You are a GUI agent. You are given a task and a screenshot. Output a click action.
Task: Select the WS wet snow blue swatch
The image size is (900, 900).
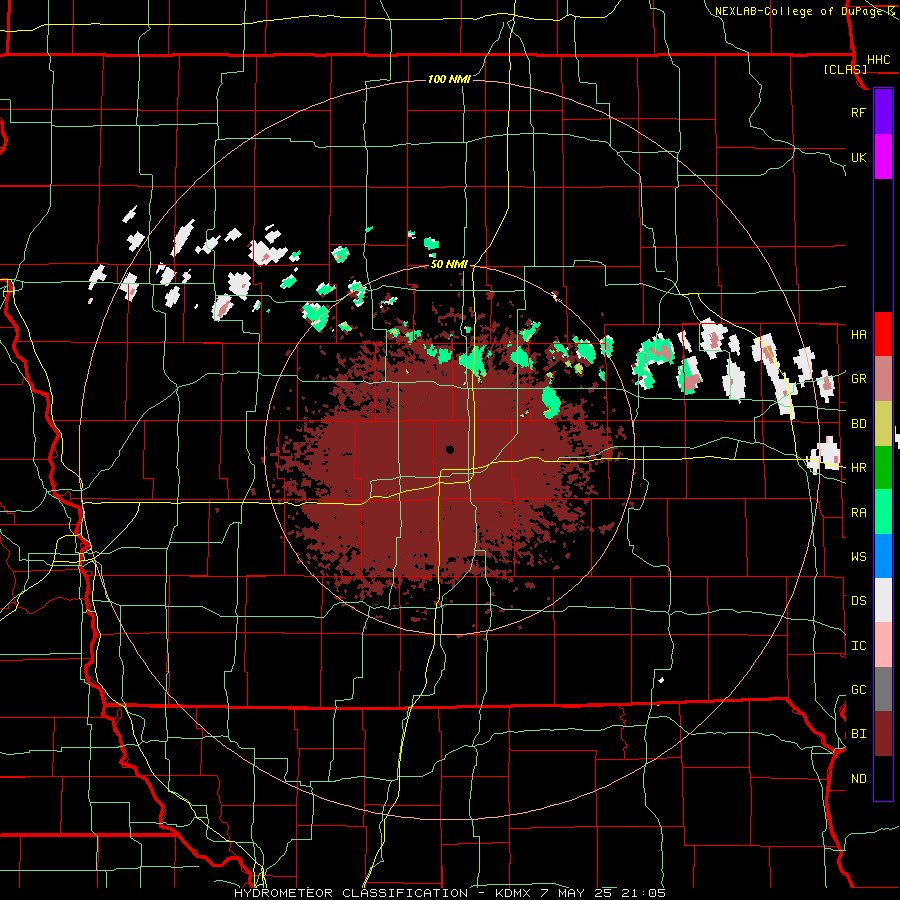coord(883,556)
